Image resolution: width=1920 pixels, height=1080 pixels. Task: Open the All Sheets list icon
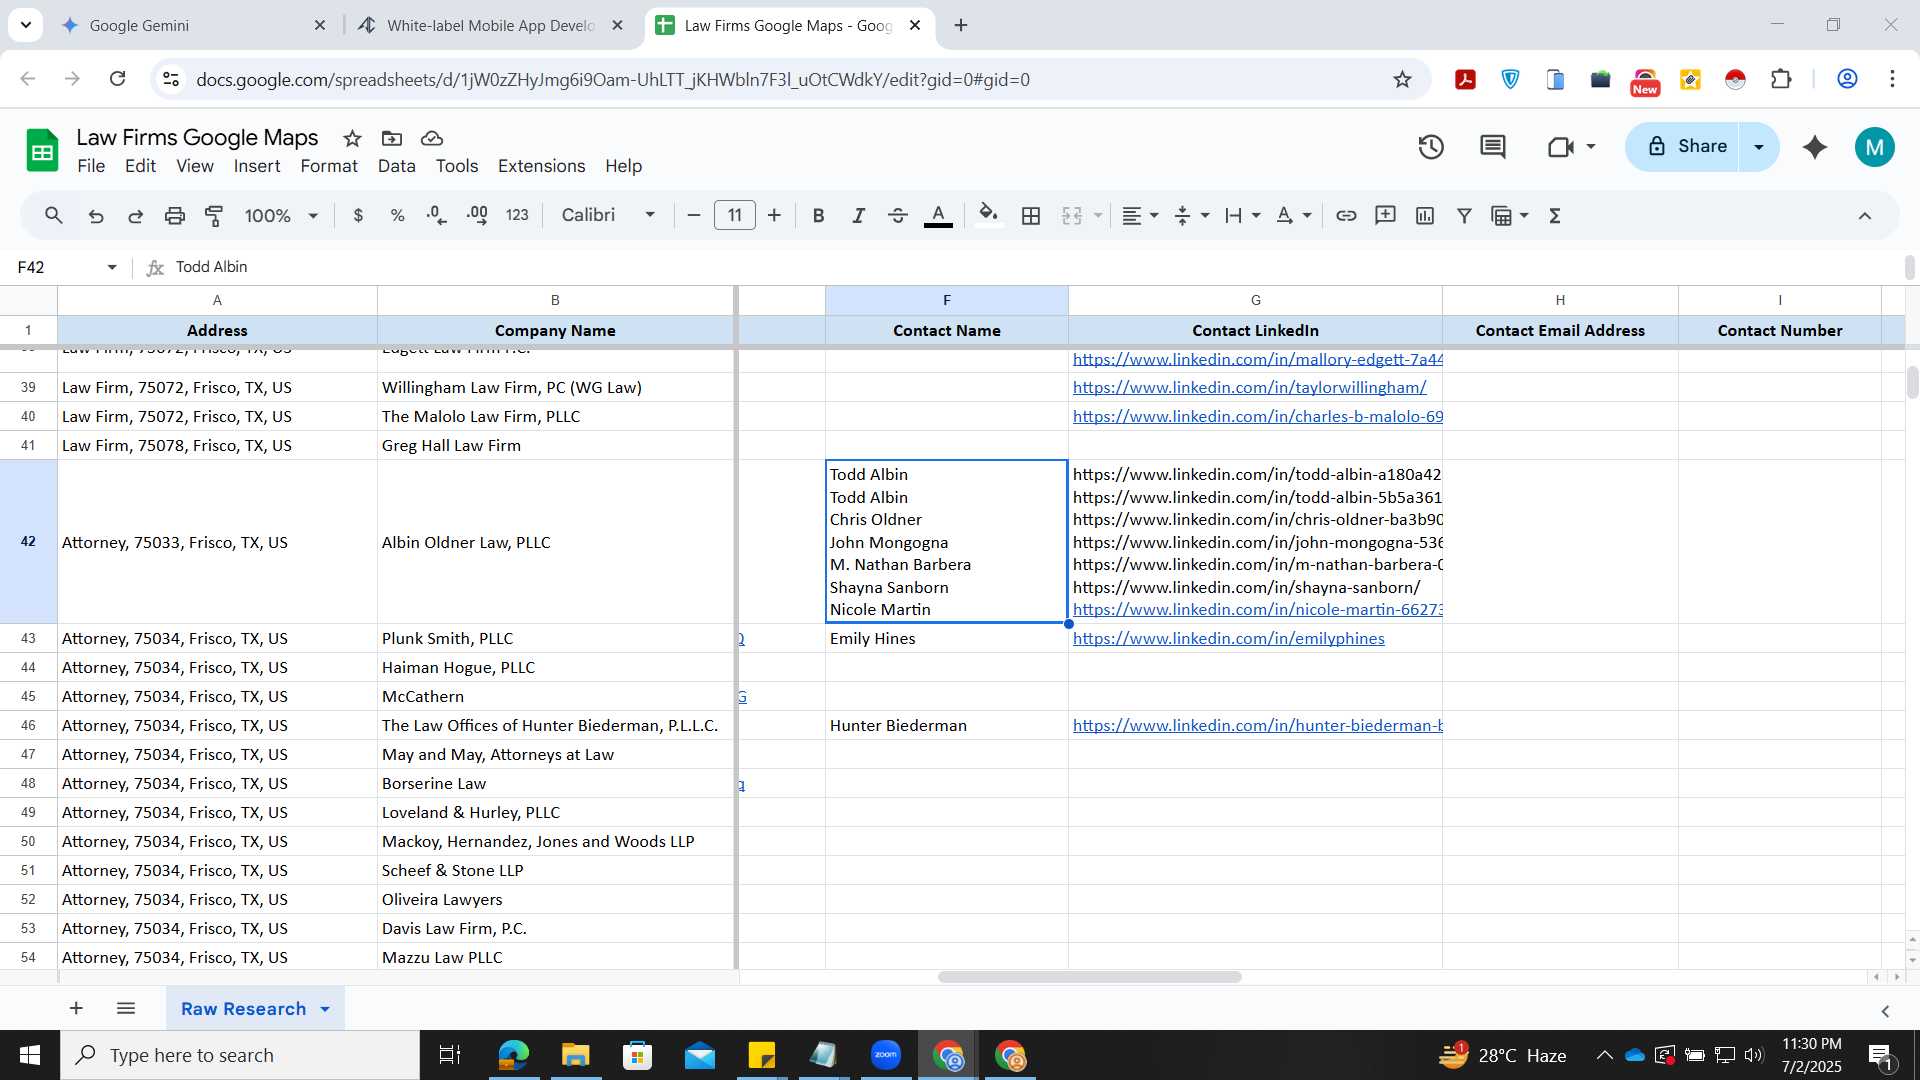pos(126,1008)
